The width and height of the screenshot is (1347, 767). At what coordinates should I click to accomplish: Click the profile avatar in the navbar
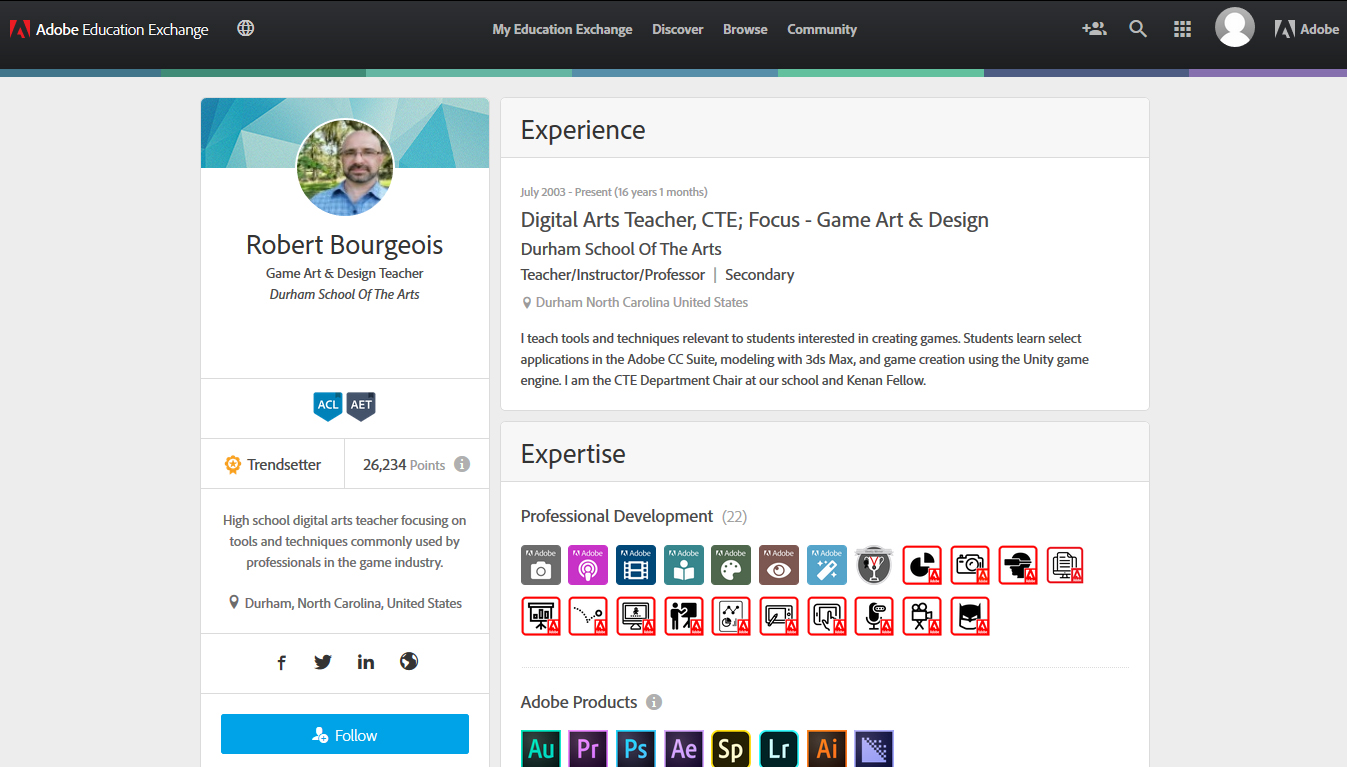tap(1234, 27)
